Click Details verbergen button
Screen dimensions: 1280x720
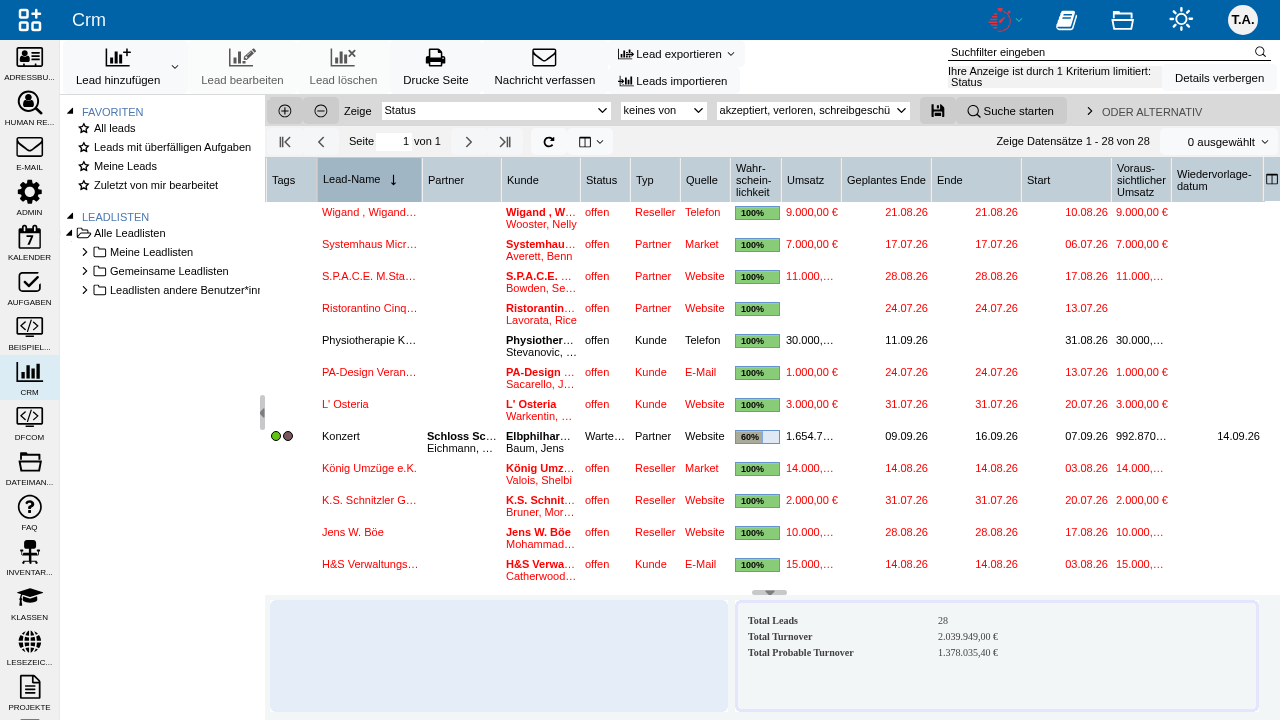click(x=1219, y=78)
